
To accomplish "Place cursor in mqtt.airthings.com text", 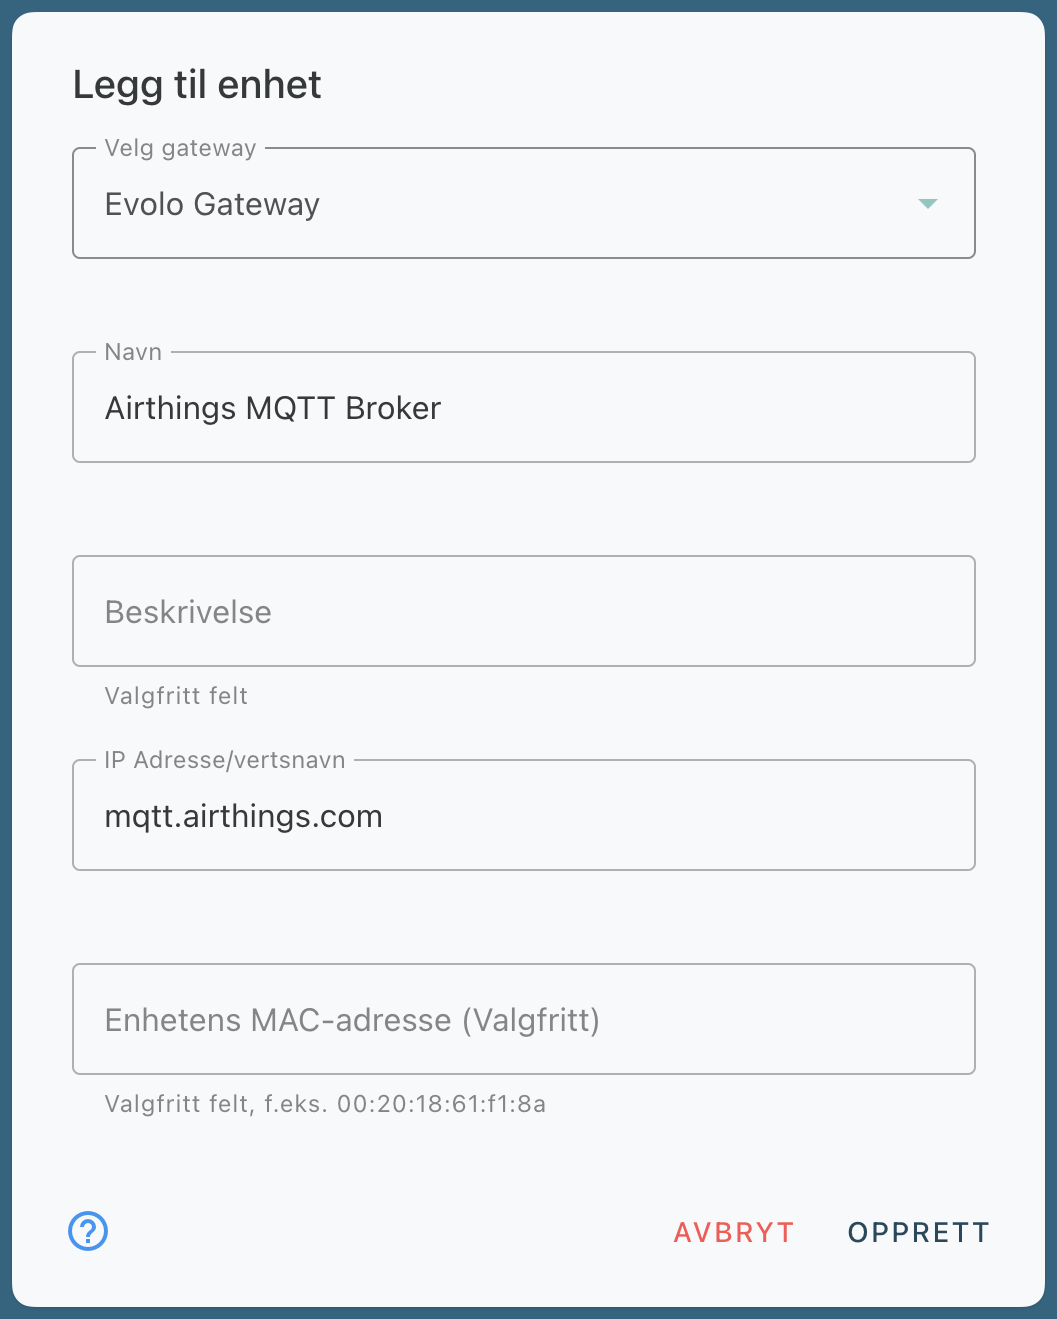I will [x=243, y=817].
